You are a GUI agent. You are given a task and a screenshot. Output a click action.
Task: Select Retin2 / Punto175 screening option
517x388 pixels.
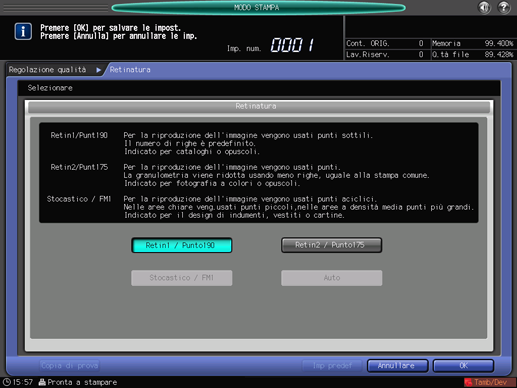pos(332,245)
